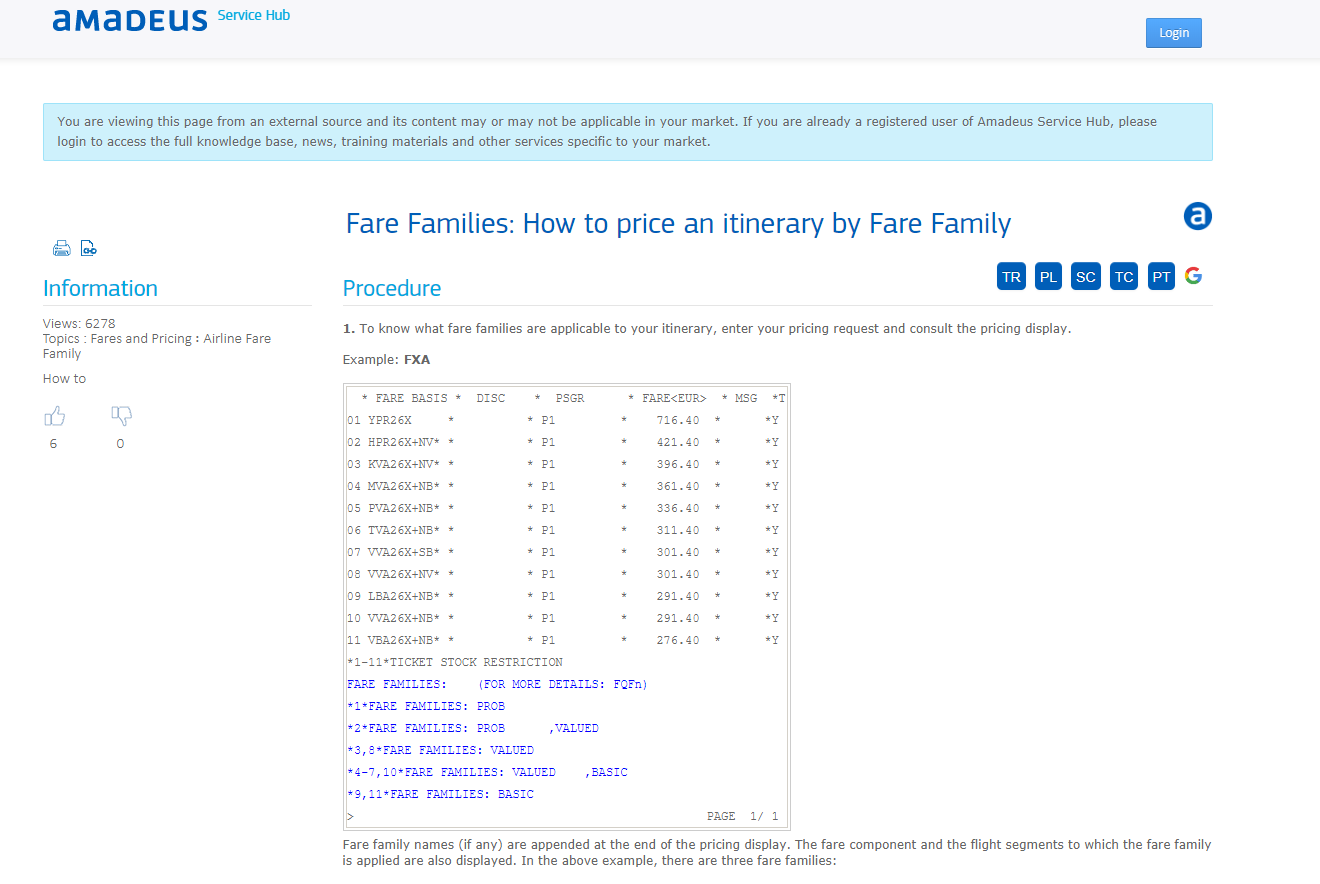The width and height of the screenshot is (1320, 884).
Task: Click the copy link icon
Action: pos(88,248)
